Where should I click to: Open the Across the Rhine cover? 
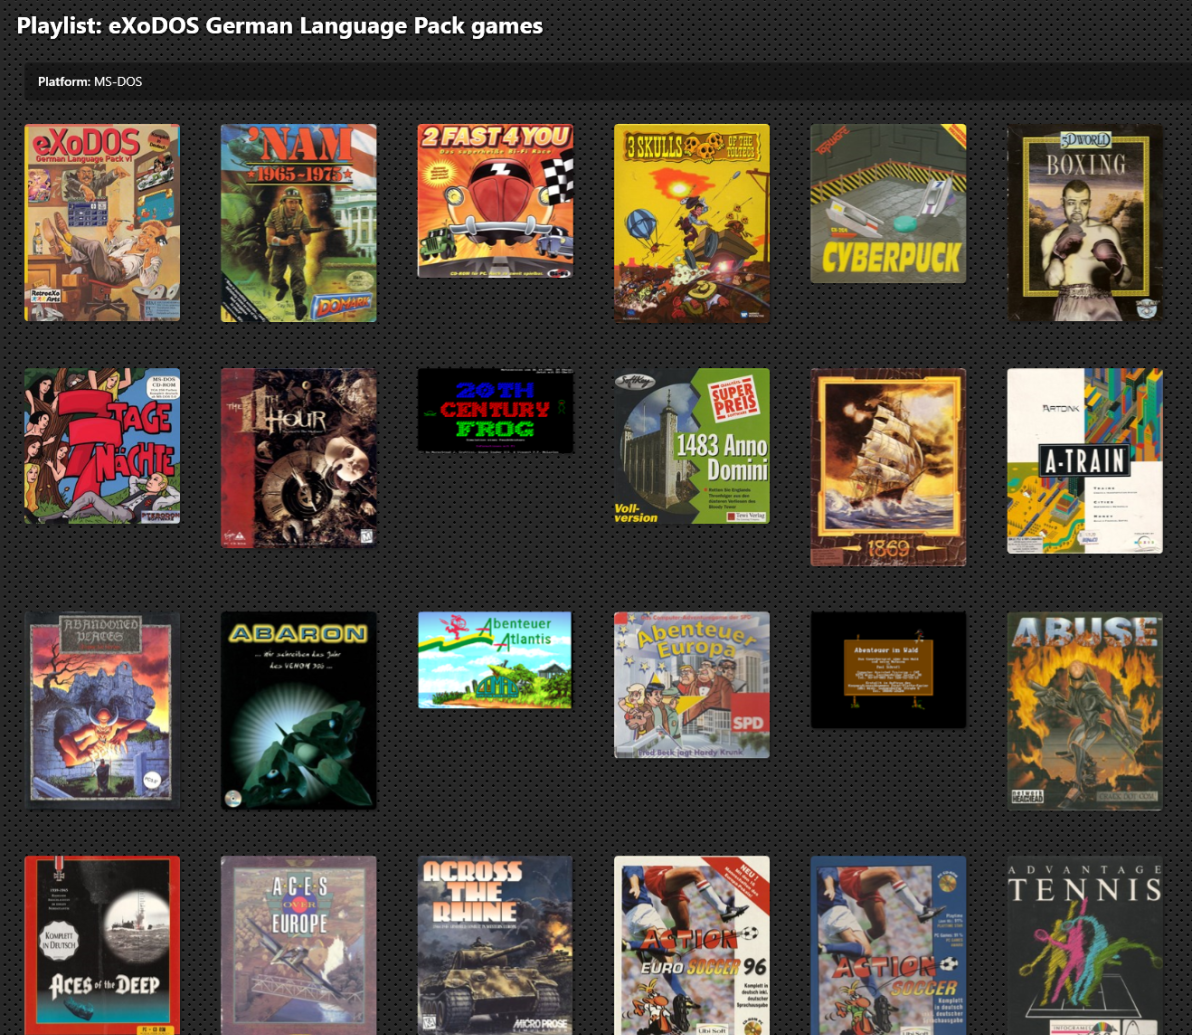point(495,945)
